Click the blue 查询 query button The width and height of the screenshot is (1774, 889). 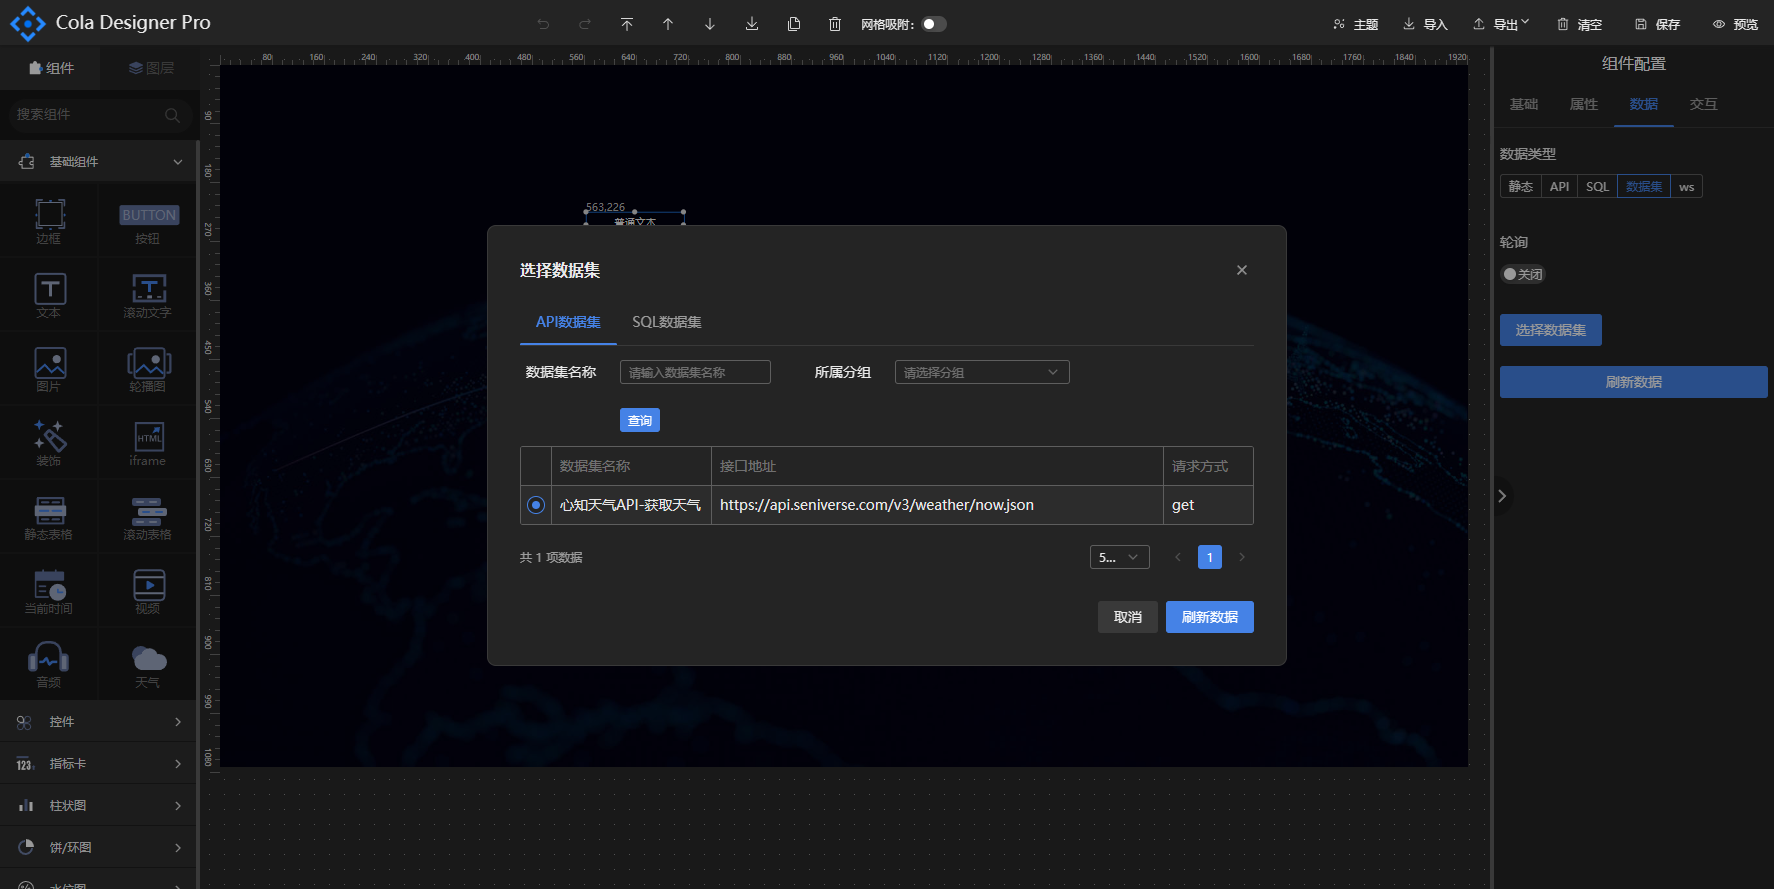[639, 421]
